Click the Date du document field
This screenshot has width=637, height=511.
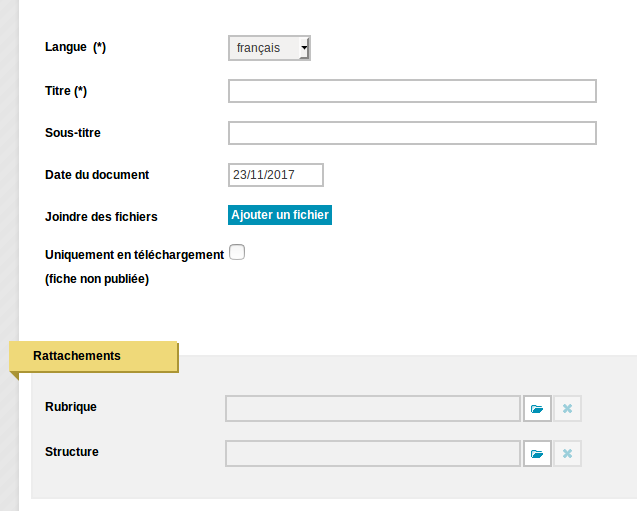pyautogui.click(x=276, y=175)
